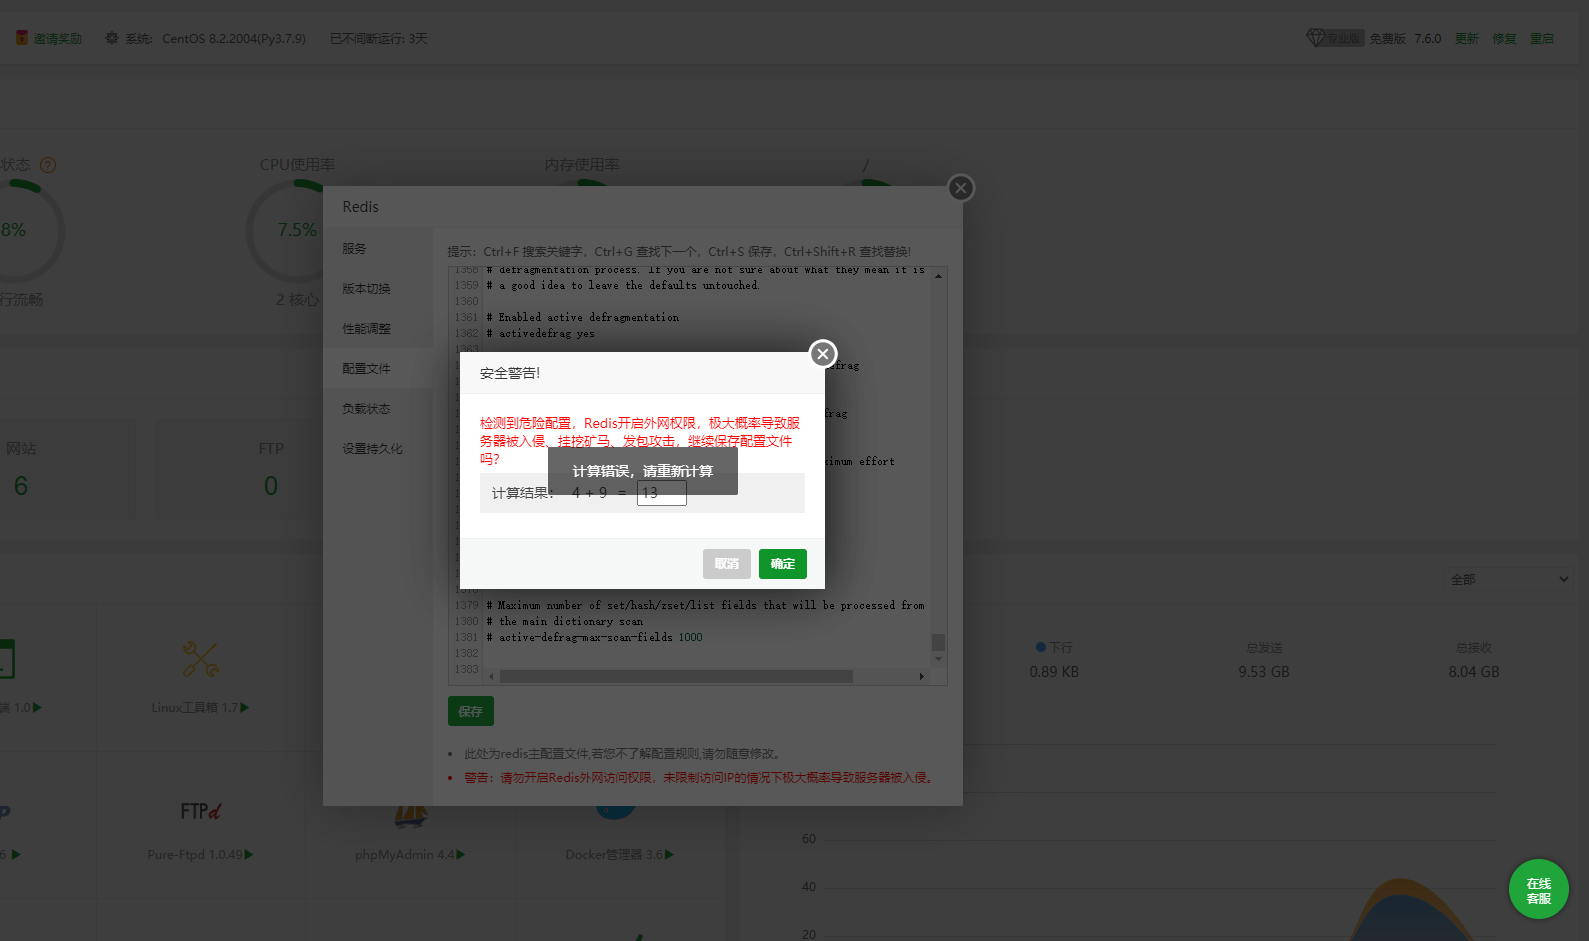The width and height of the screenshot is (1589, 941).
Task: Open the Linux工具箱 wrench icon
Action: click(201, 659)
